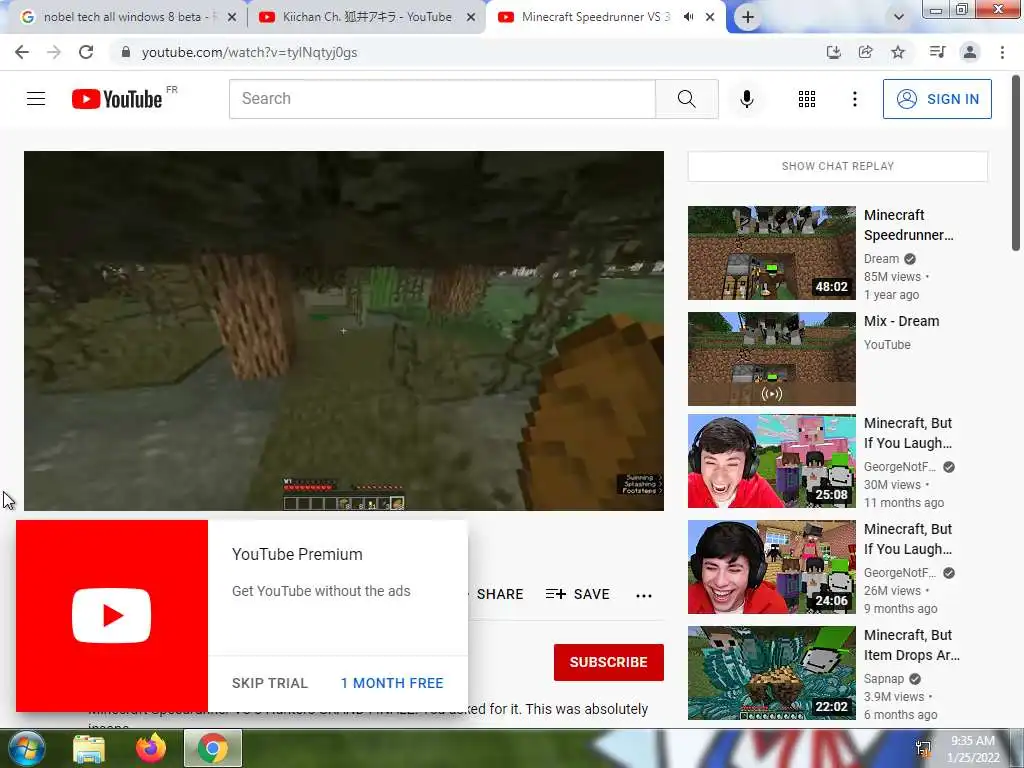1024x768 pixels.
Task: Share this page from address bar
Action: (x=865, y=52)
